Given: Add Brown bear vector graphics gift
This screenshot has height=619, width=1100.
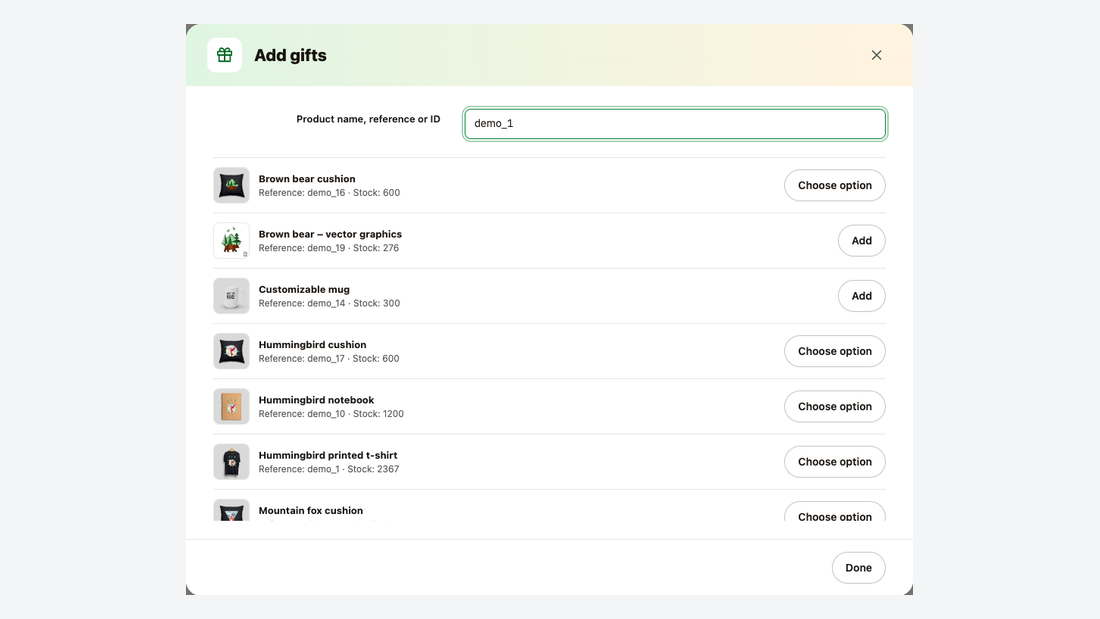Looking at the screenshot, I should click(x=861, y=241).
